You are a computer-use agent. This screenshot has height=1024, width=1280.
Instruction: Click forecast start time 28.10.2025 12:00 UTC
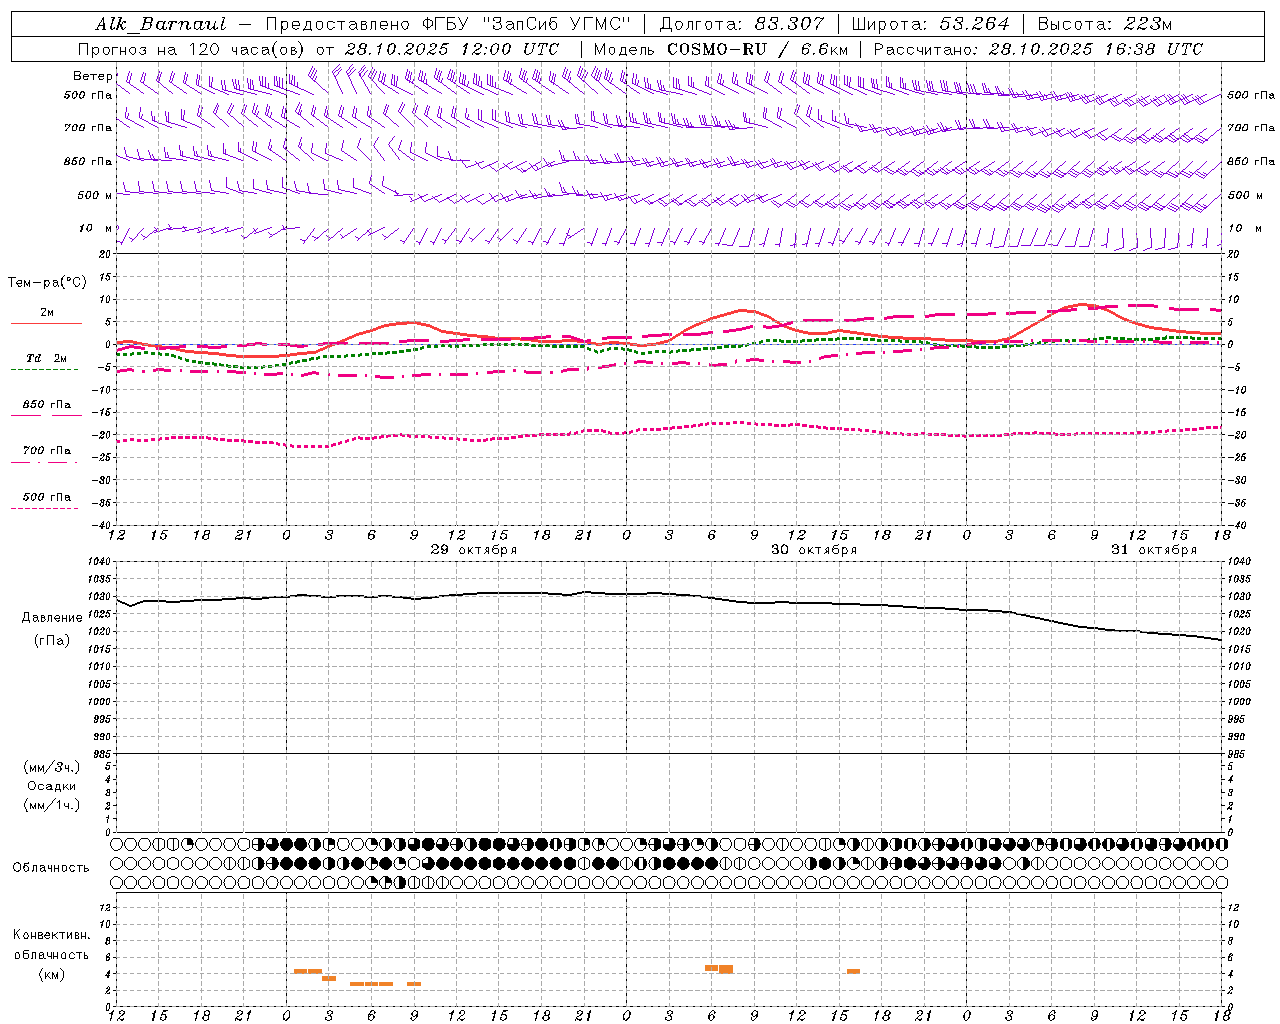pos(452,49)
